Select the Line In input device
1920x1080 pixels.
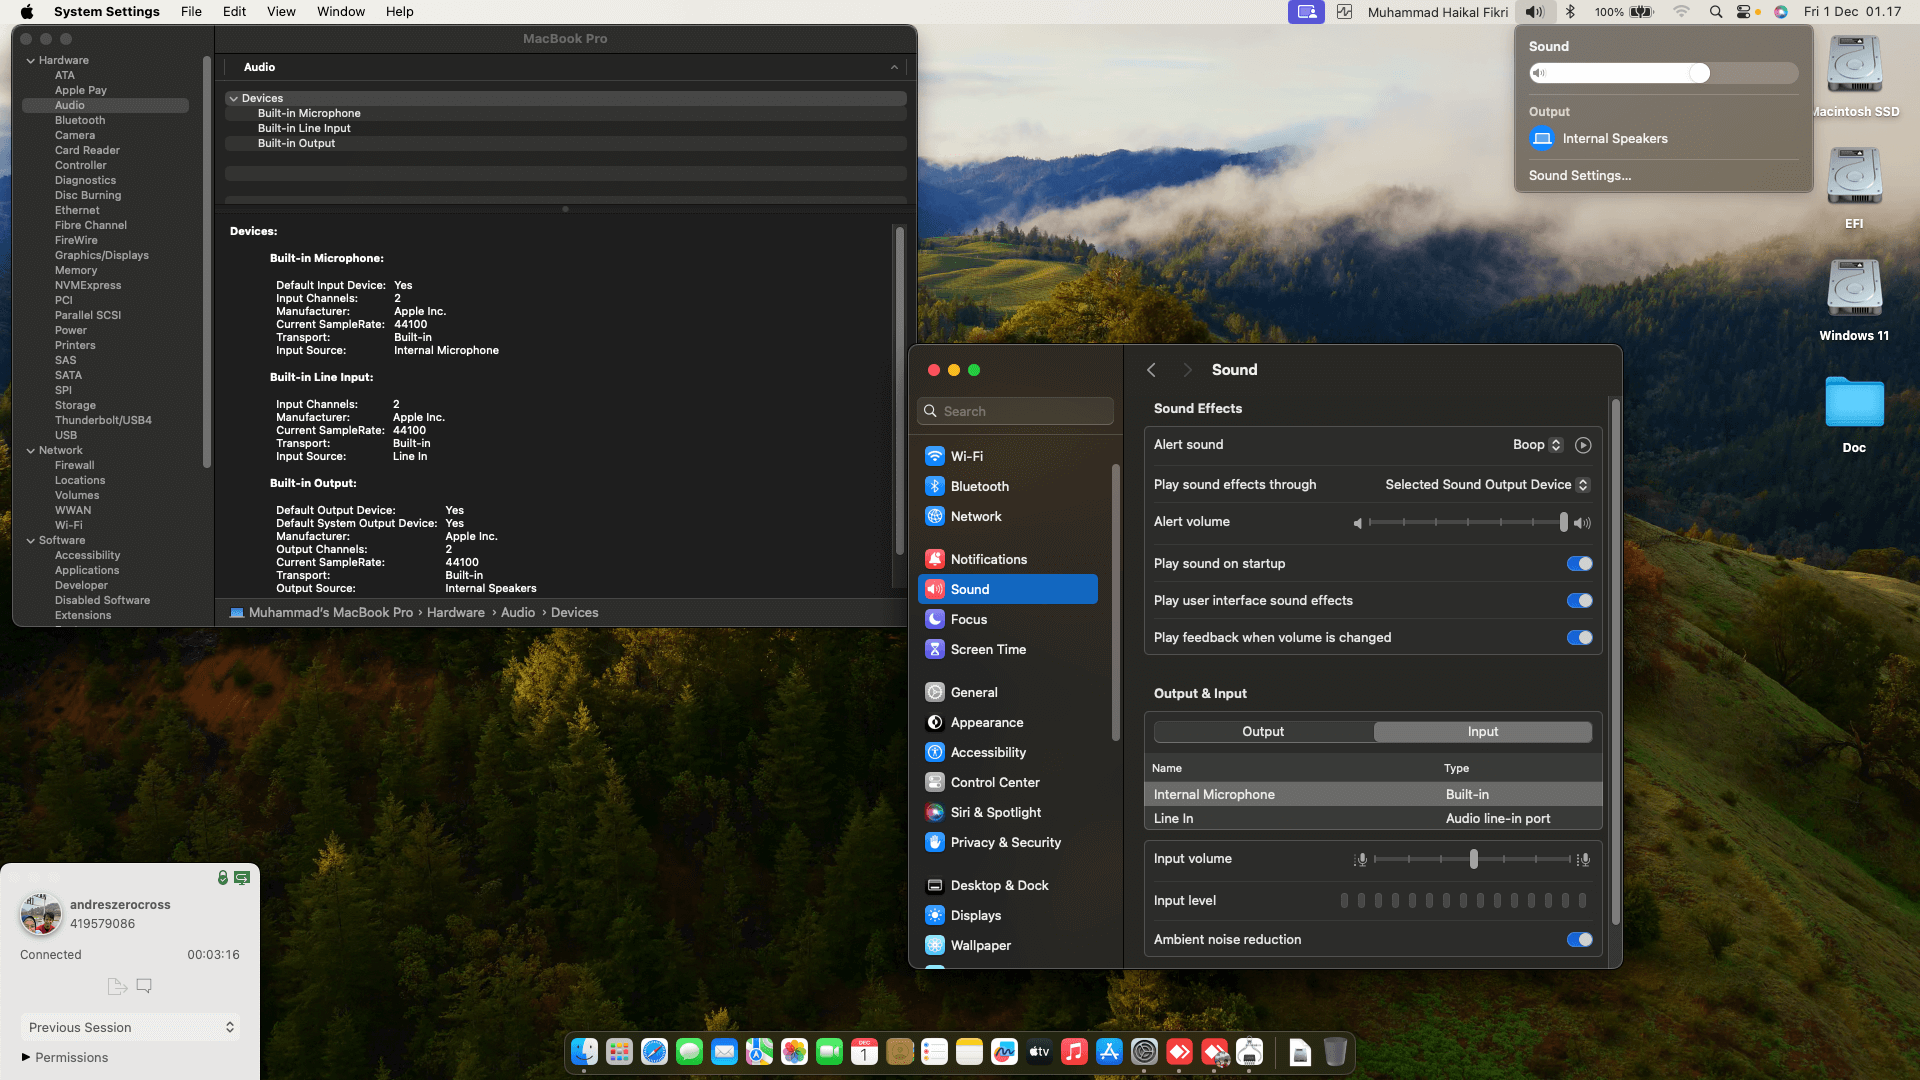[1173, 818]
